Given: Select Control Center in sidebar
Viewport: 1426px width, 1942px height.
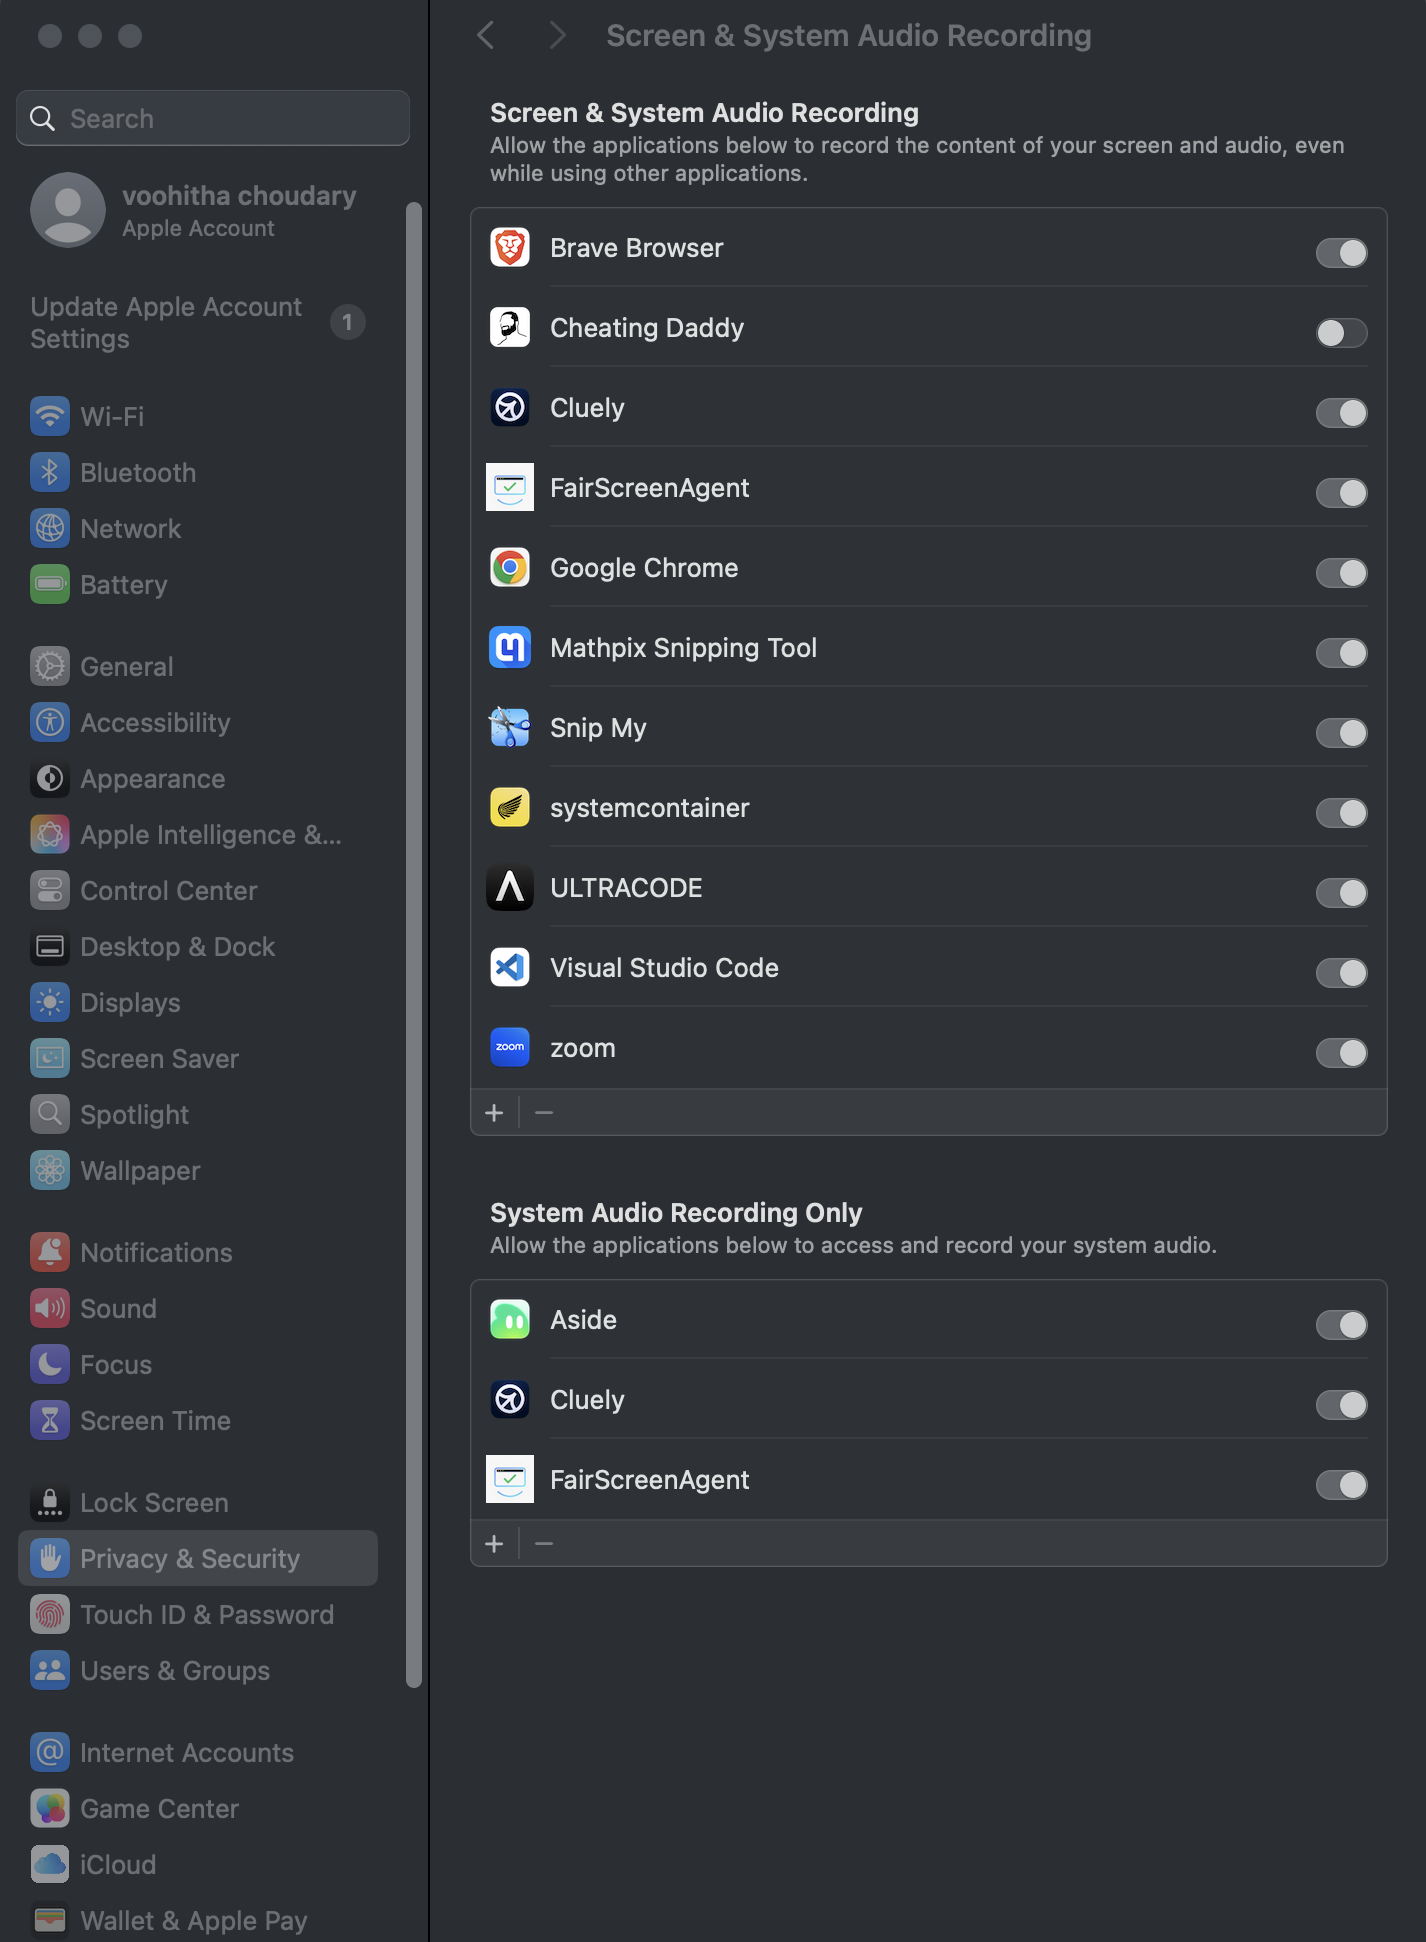Looking at the screenshot, I should (198, 890).
